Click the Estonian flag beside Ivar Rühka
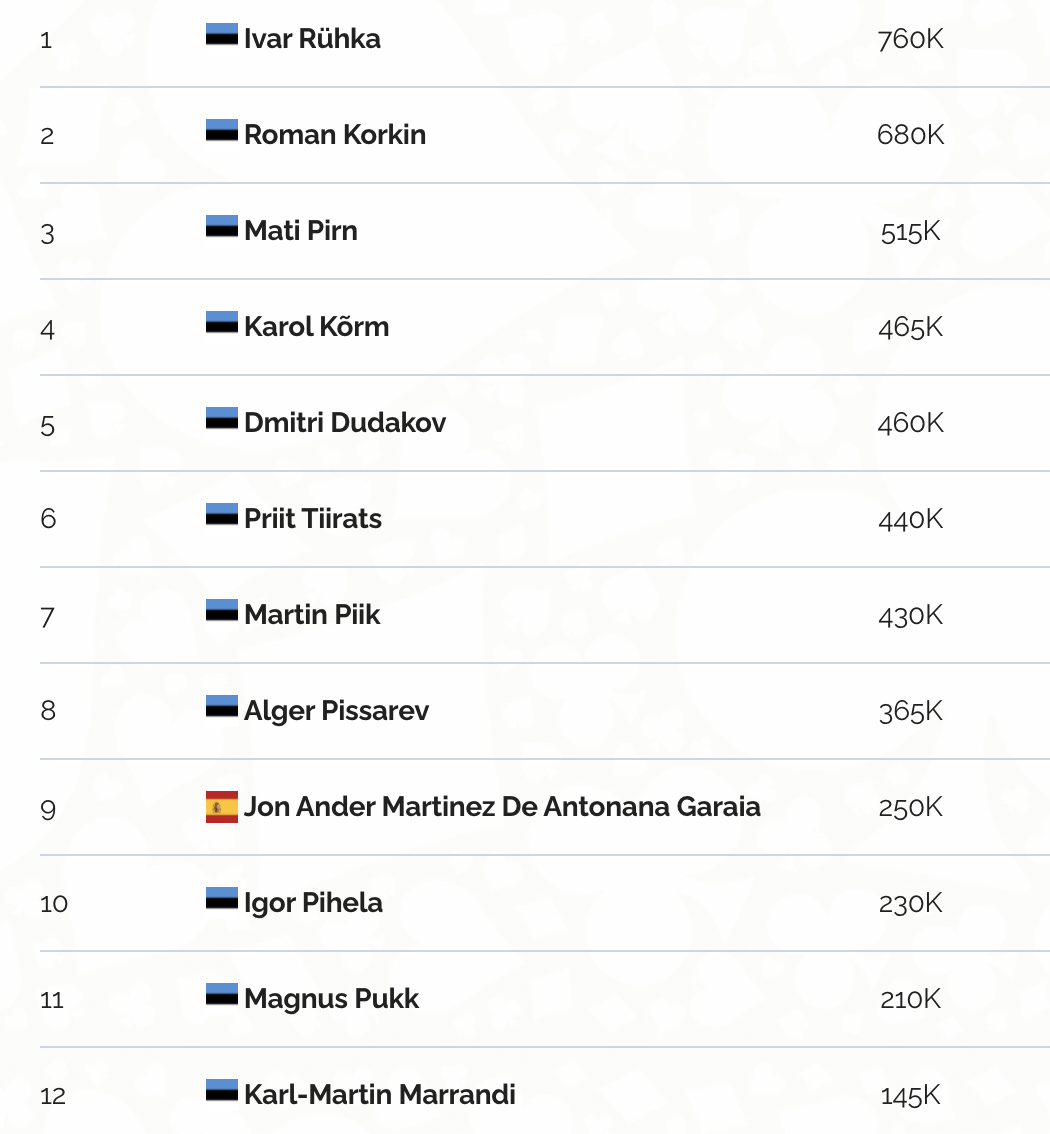Image resolution: width=1050 pixels, height=1134 pixels. pos(221,35)
